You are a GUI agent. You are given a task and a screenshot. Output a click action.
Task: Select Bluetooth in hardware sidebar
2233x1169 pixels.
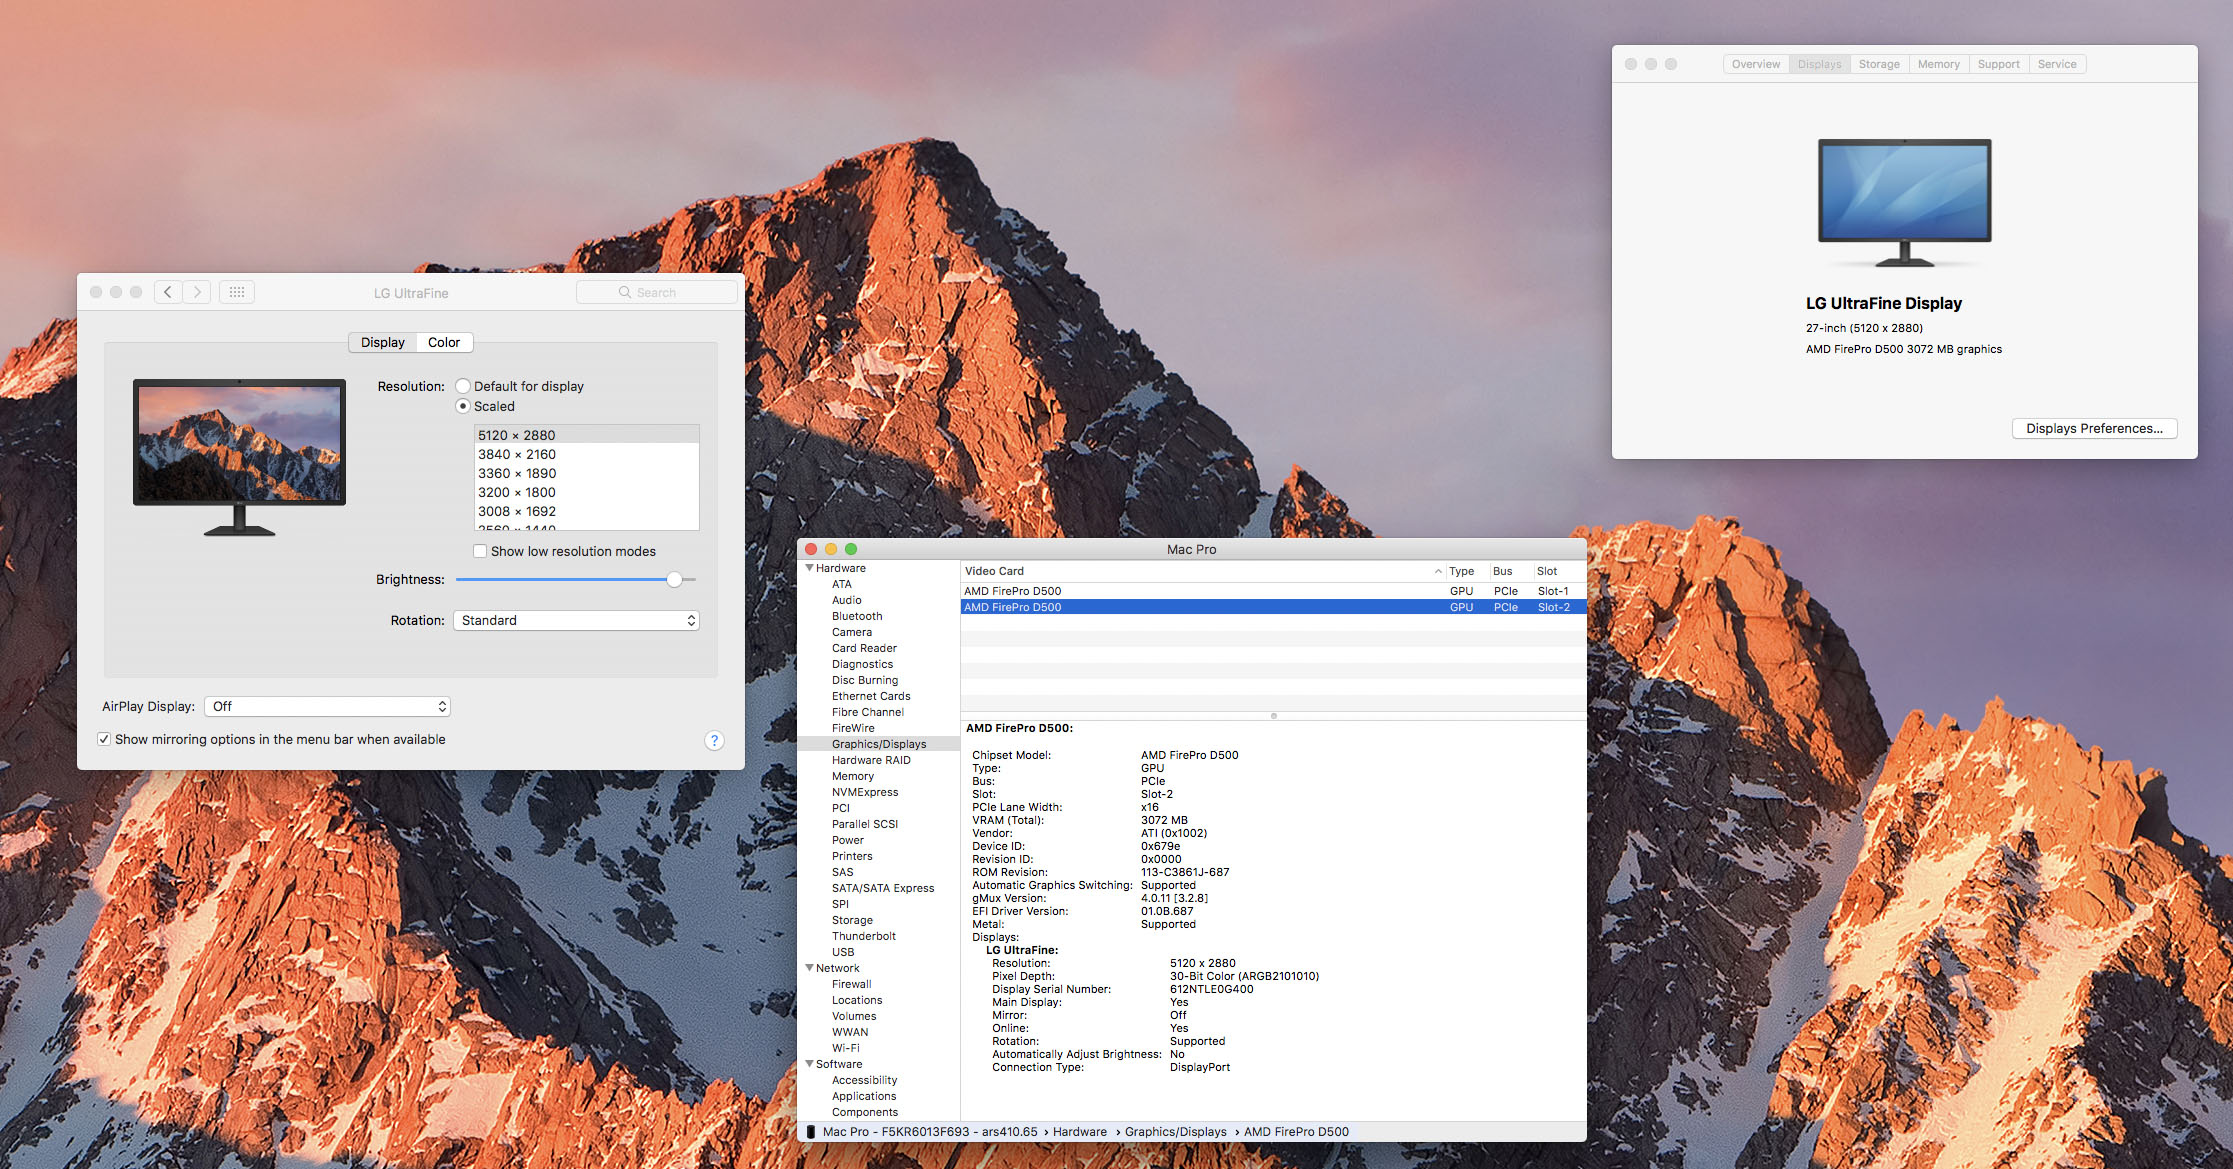pos(857,616)
